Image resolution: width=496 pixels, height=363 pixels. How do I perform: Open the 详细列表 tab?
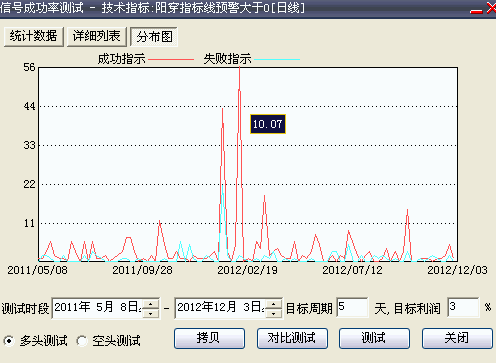point(97,36)
